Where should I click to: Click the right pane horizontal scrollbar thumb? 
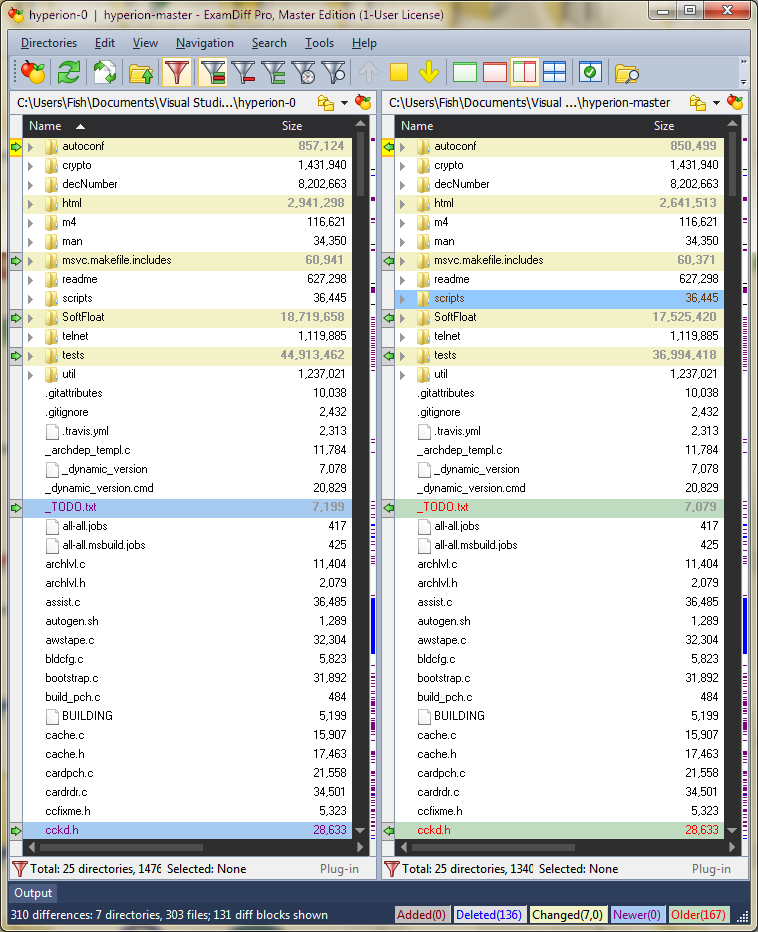(493, 848)
